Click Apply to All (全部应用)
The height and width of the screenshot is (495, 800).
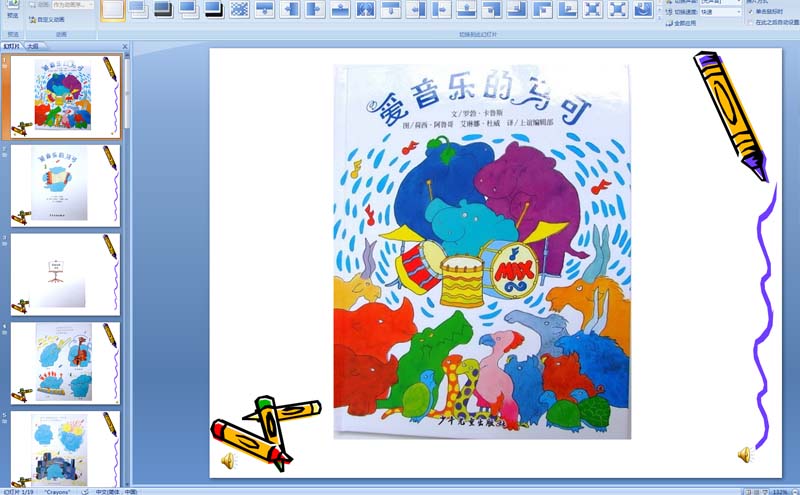(681, 23)
